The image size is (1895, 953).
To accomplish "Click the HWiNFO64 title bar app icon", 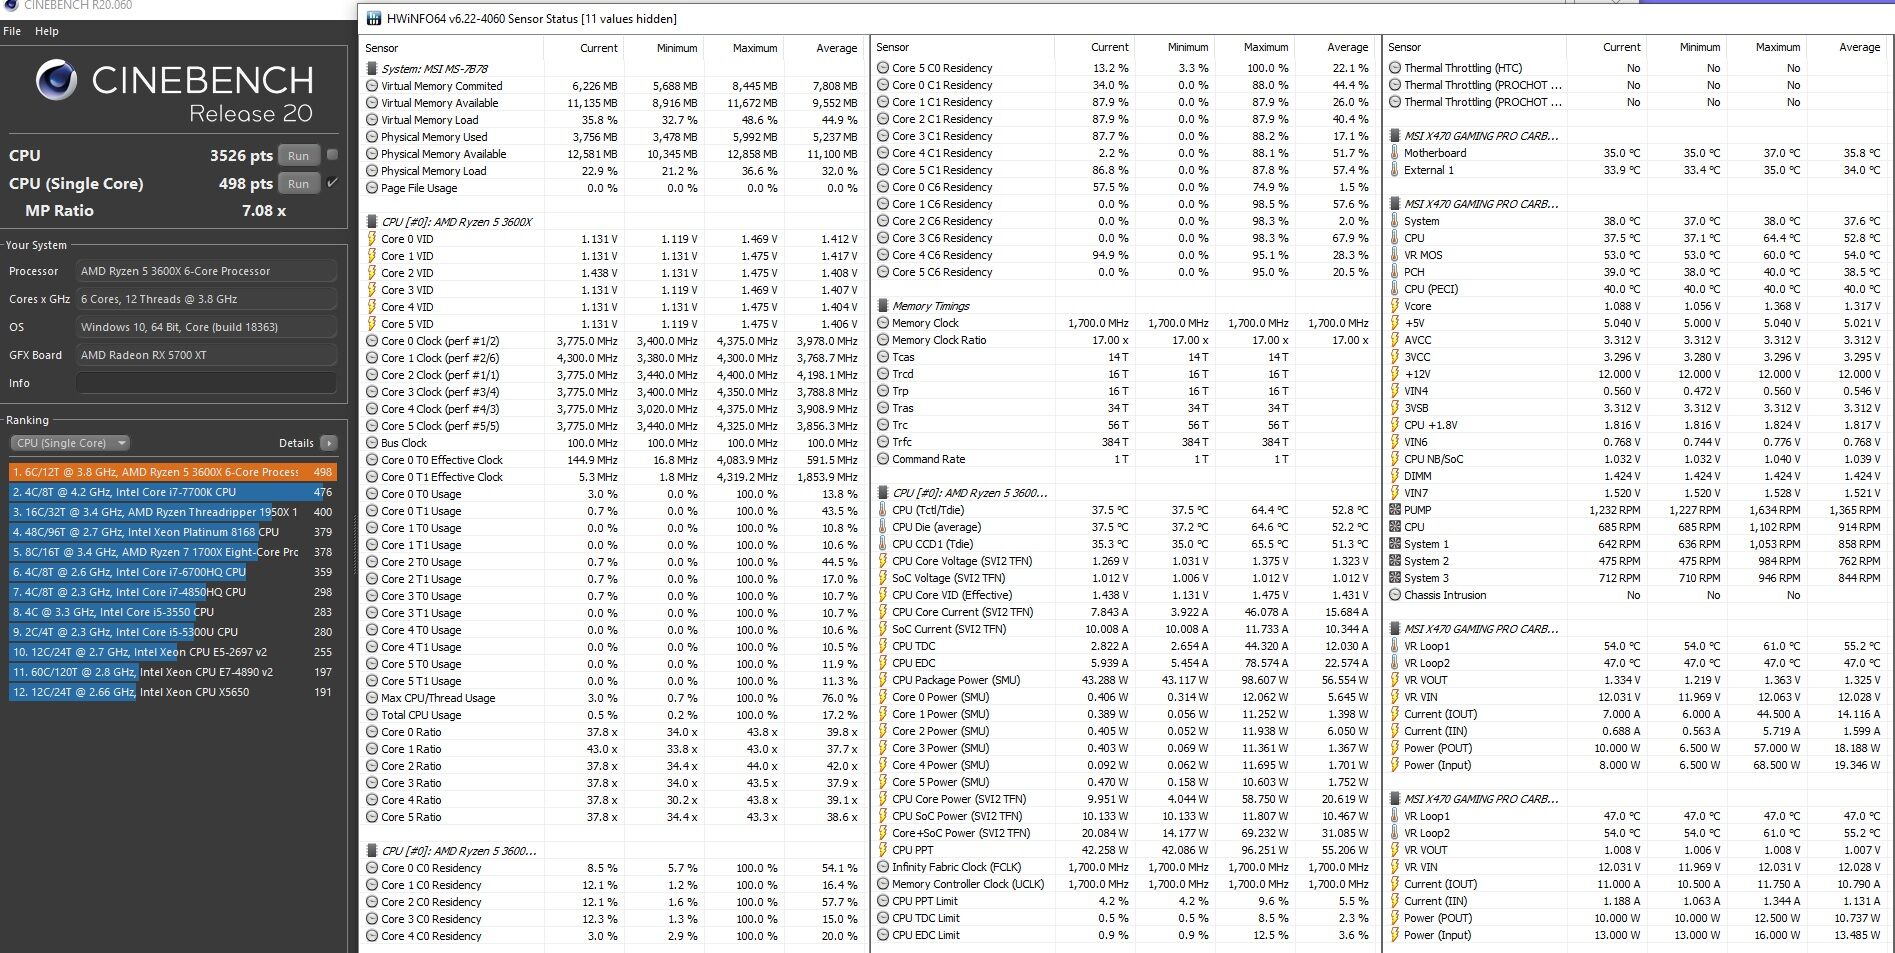I will (x=373, y=18).
